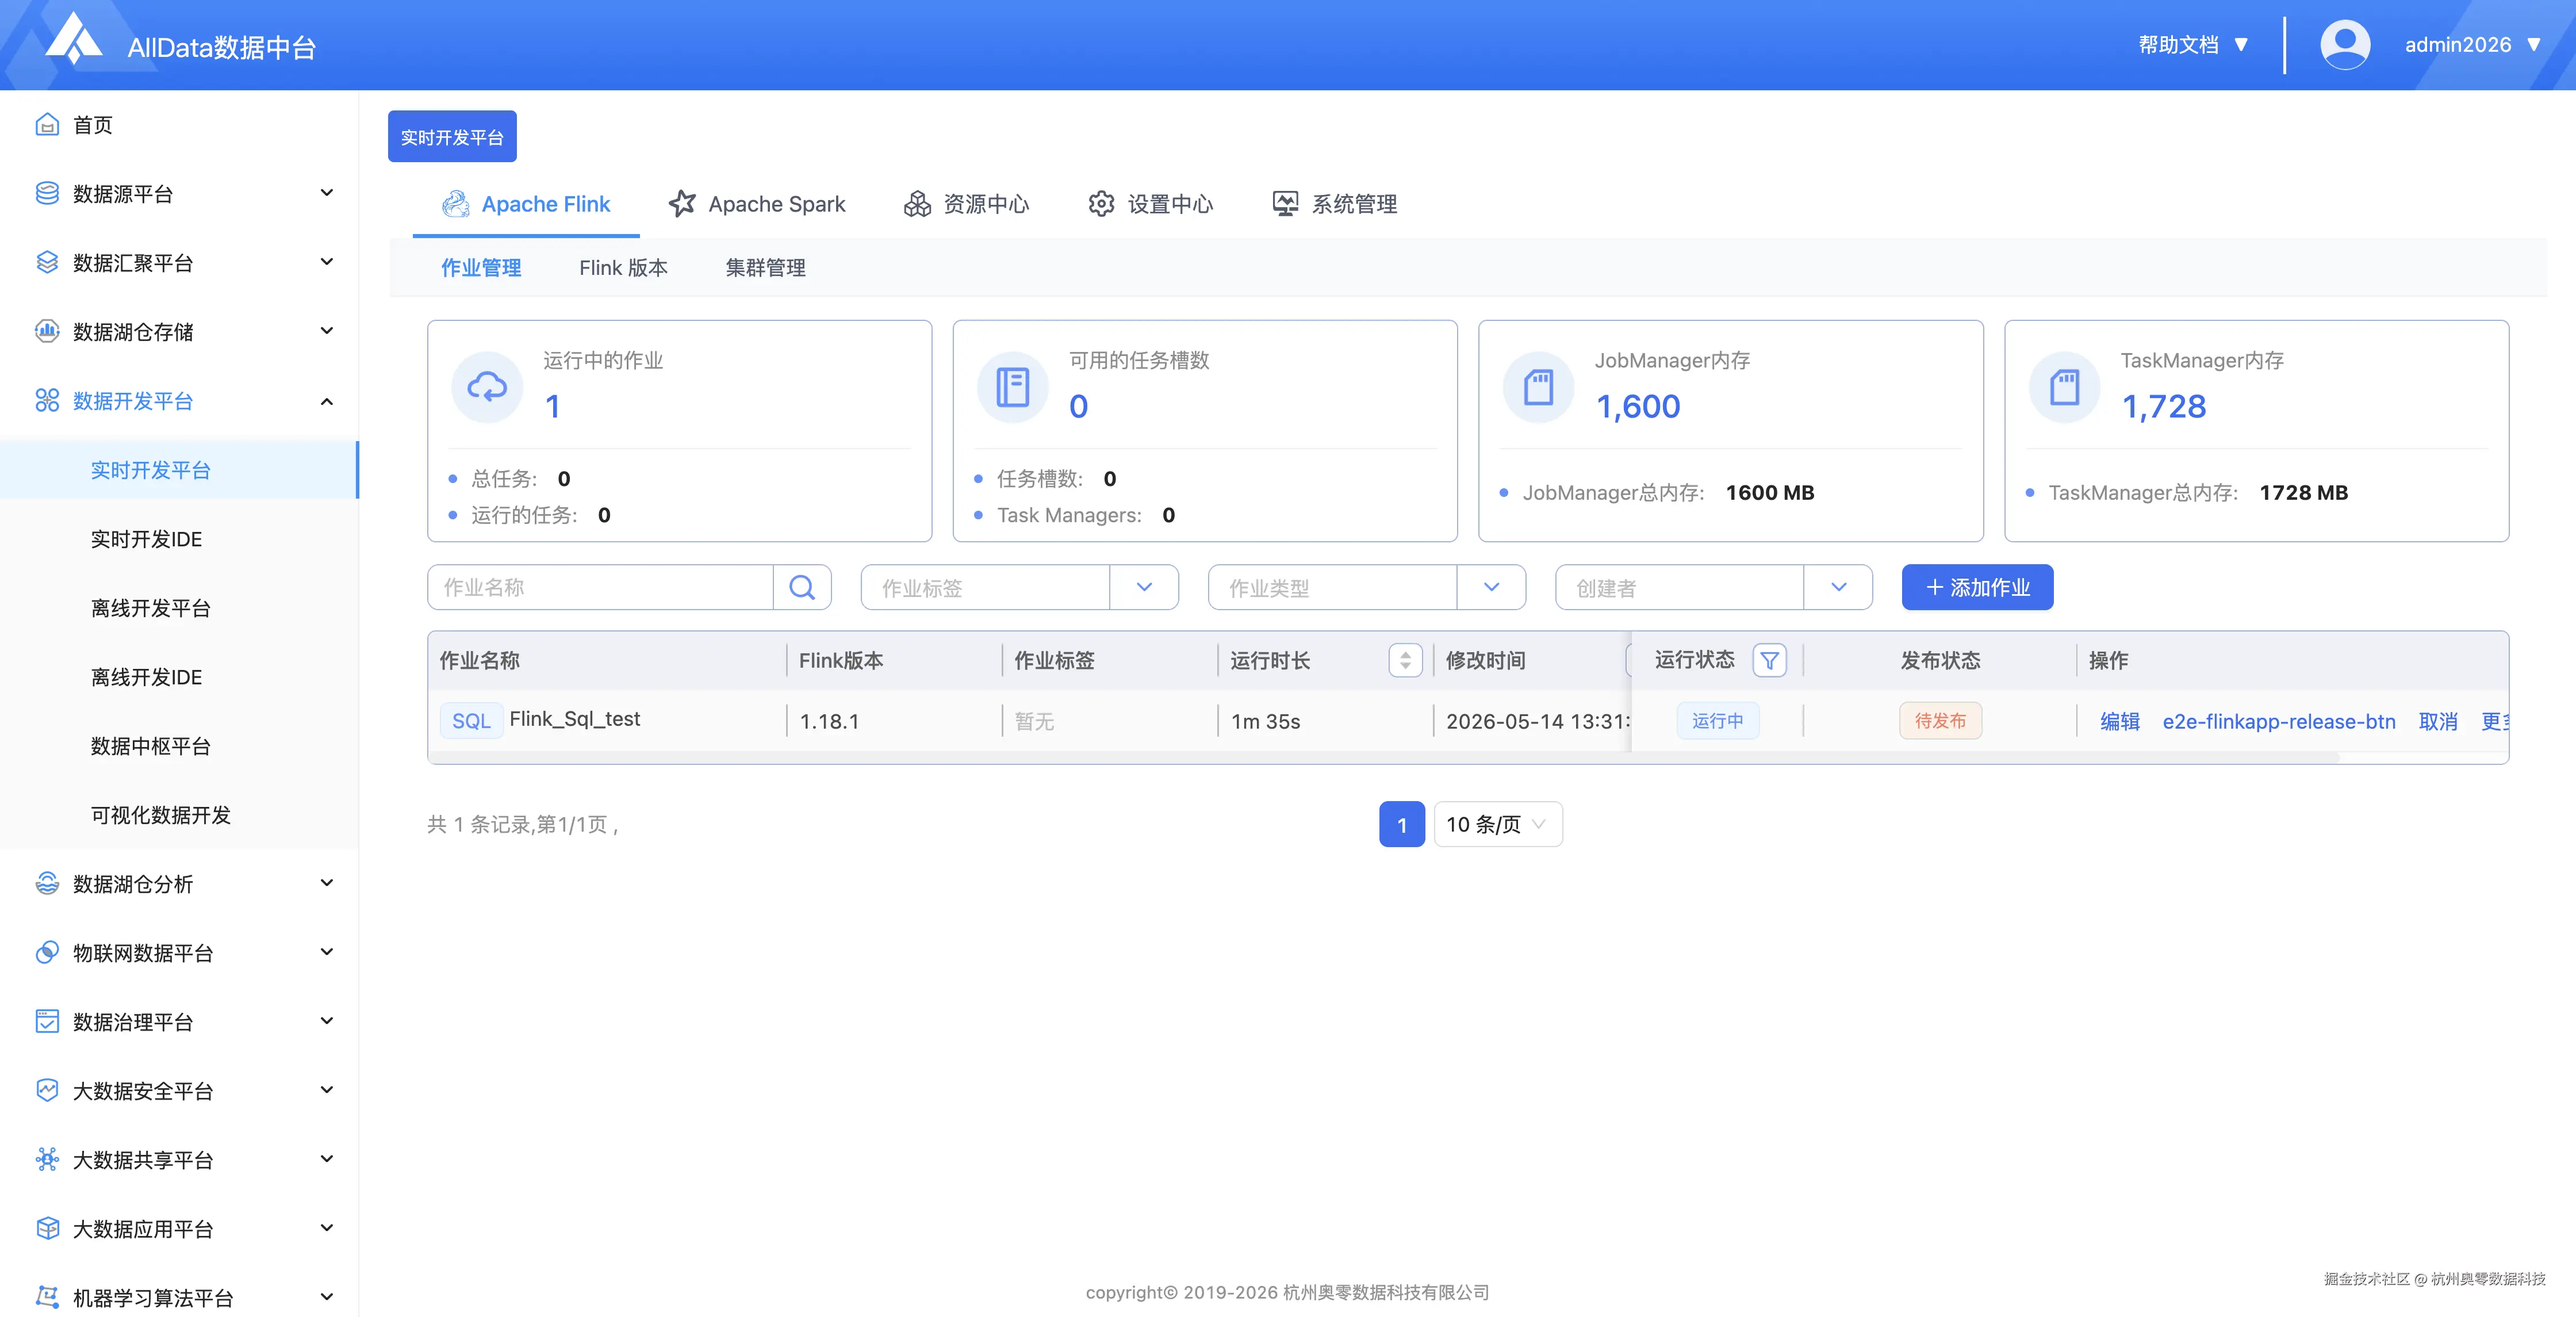
Task: Click the 大数据共享平台 network icon
Action: [47, 1159]
